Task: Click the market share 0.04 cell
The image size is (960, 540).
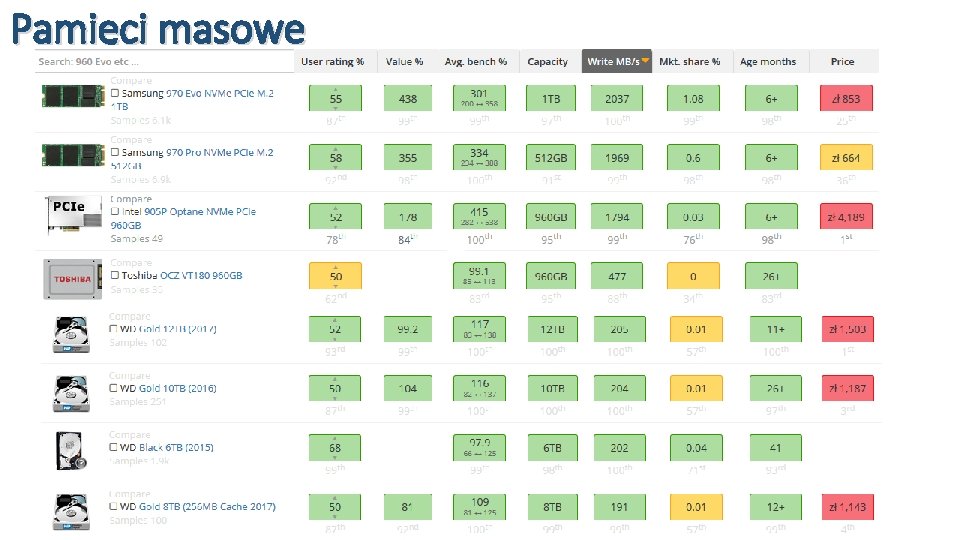Action: [696, 448]
